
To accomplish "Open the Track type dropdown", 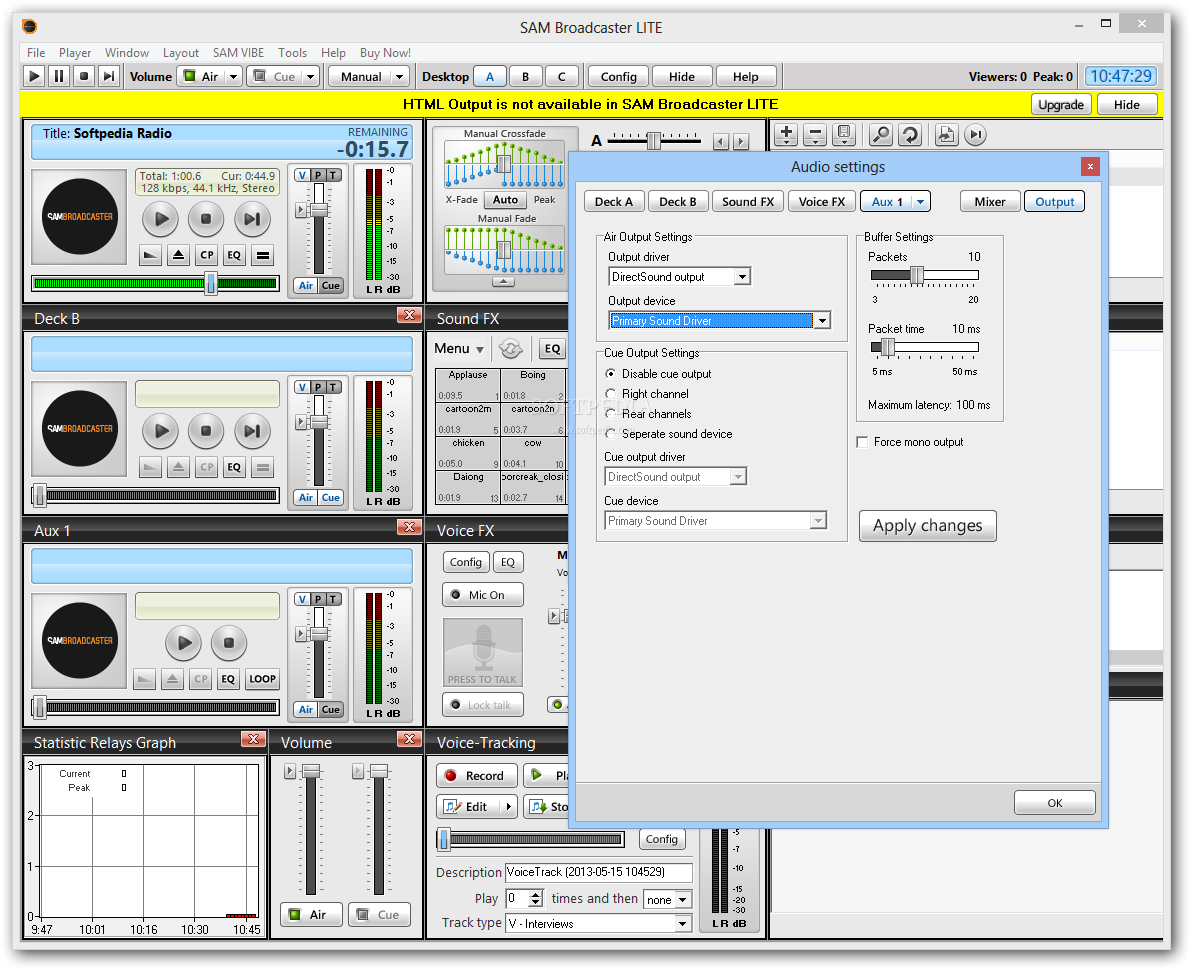I will click(683, 924).
